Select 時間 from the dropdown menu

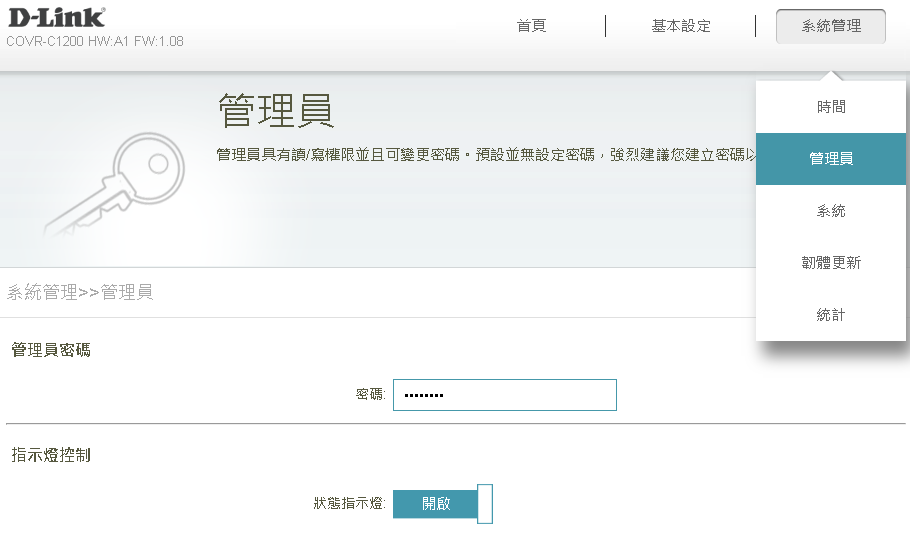coord(830,107)
